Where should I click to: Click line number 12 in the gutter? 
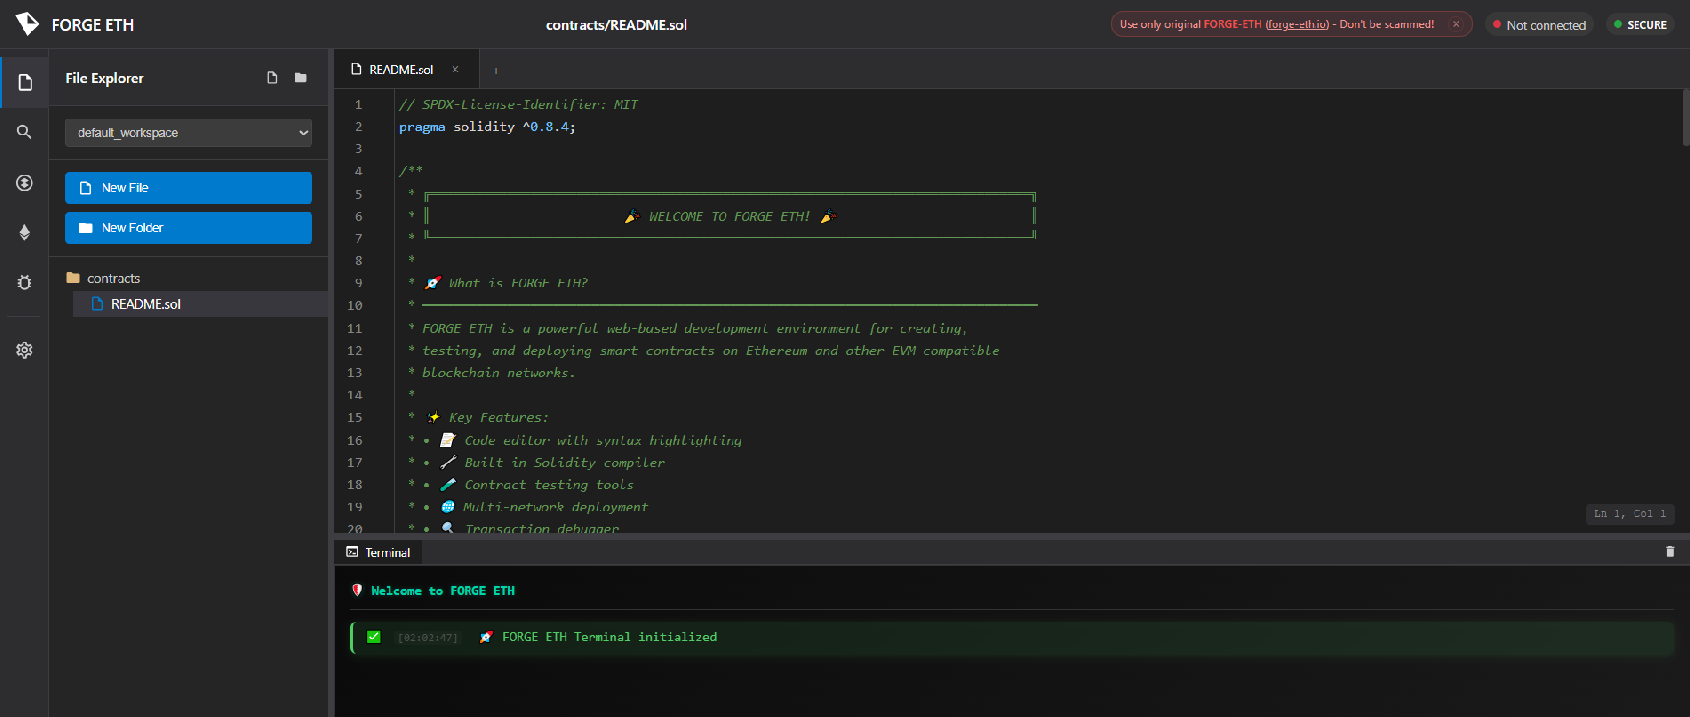pyautogui.click(x=355, y=351)
